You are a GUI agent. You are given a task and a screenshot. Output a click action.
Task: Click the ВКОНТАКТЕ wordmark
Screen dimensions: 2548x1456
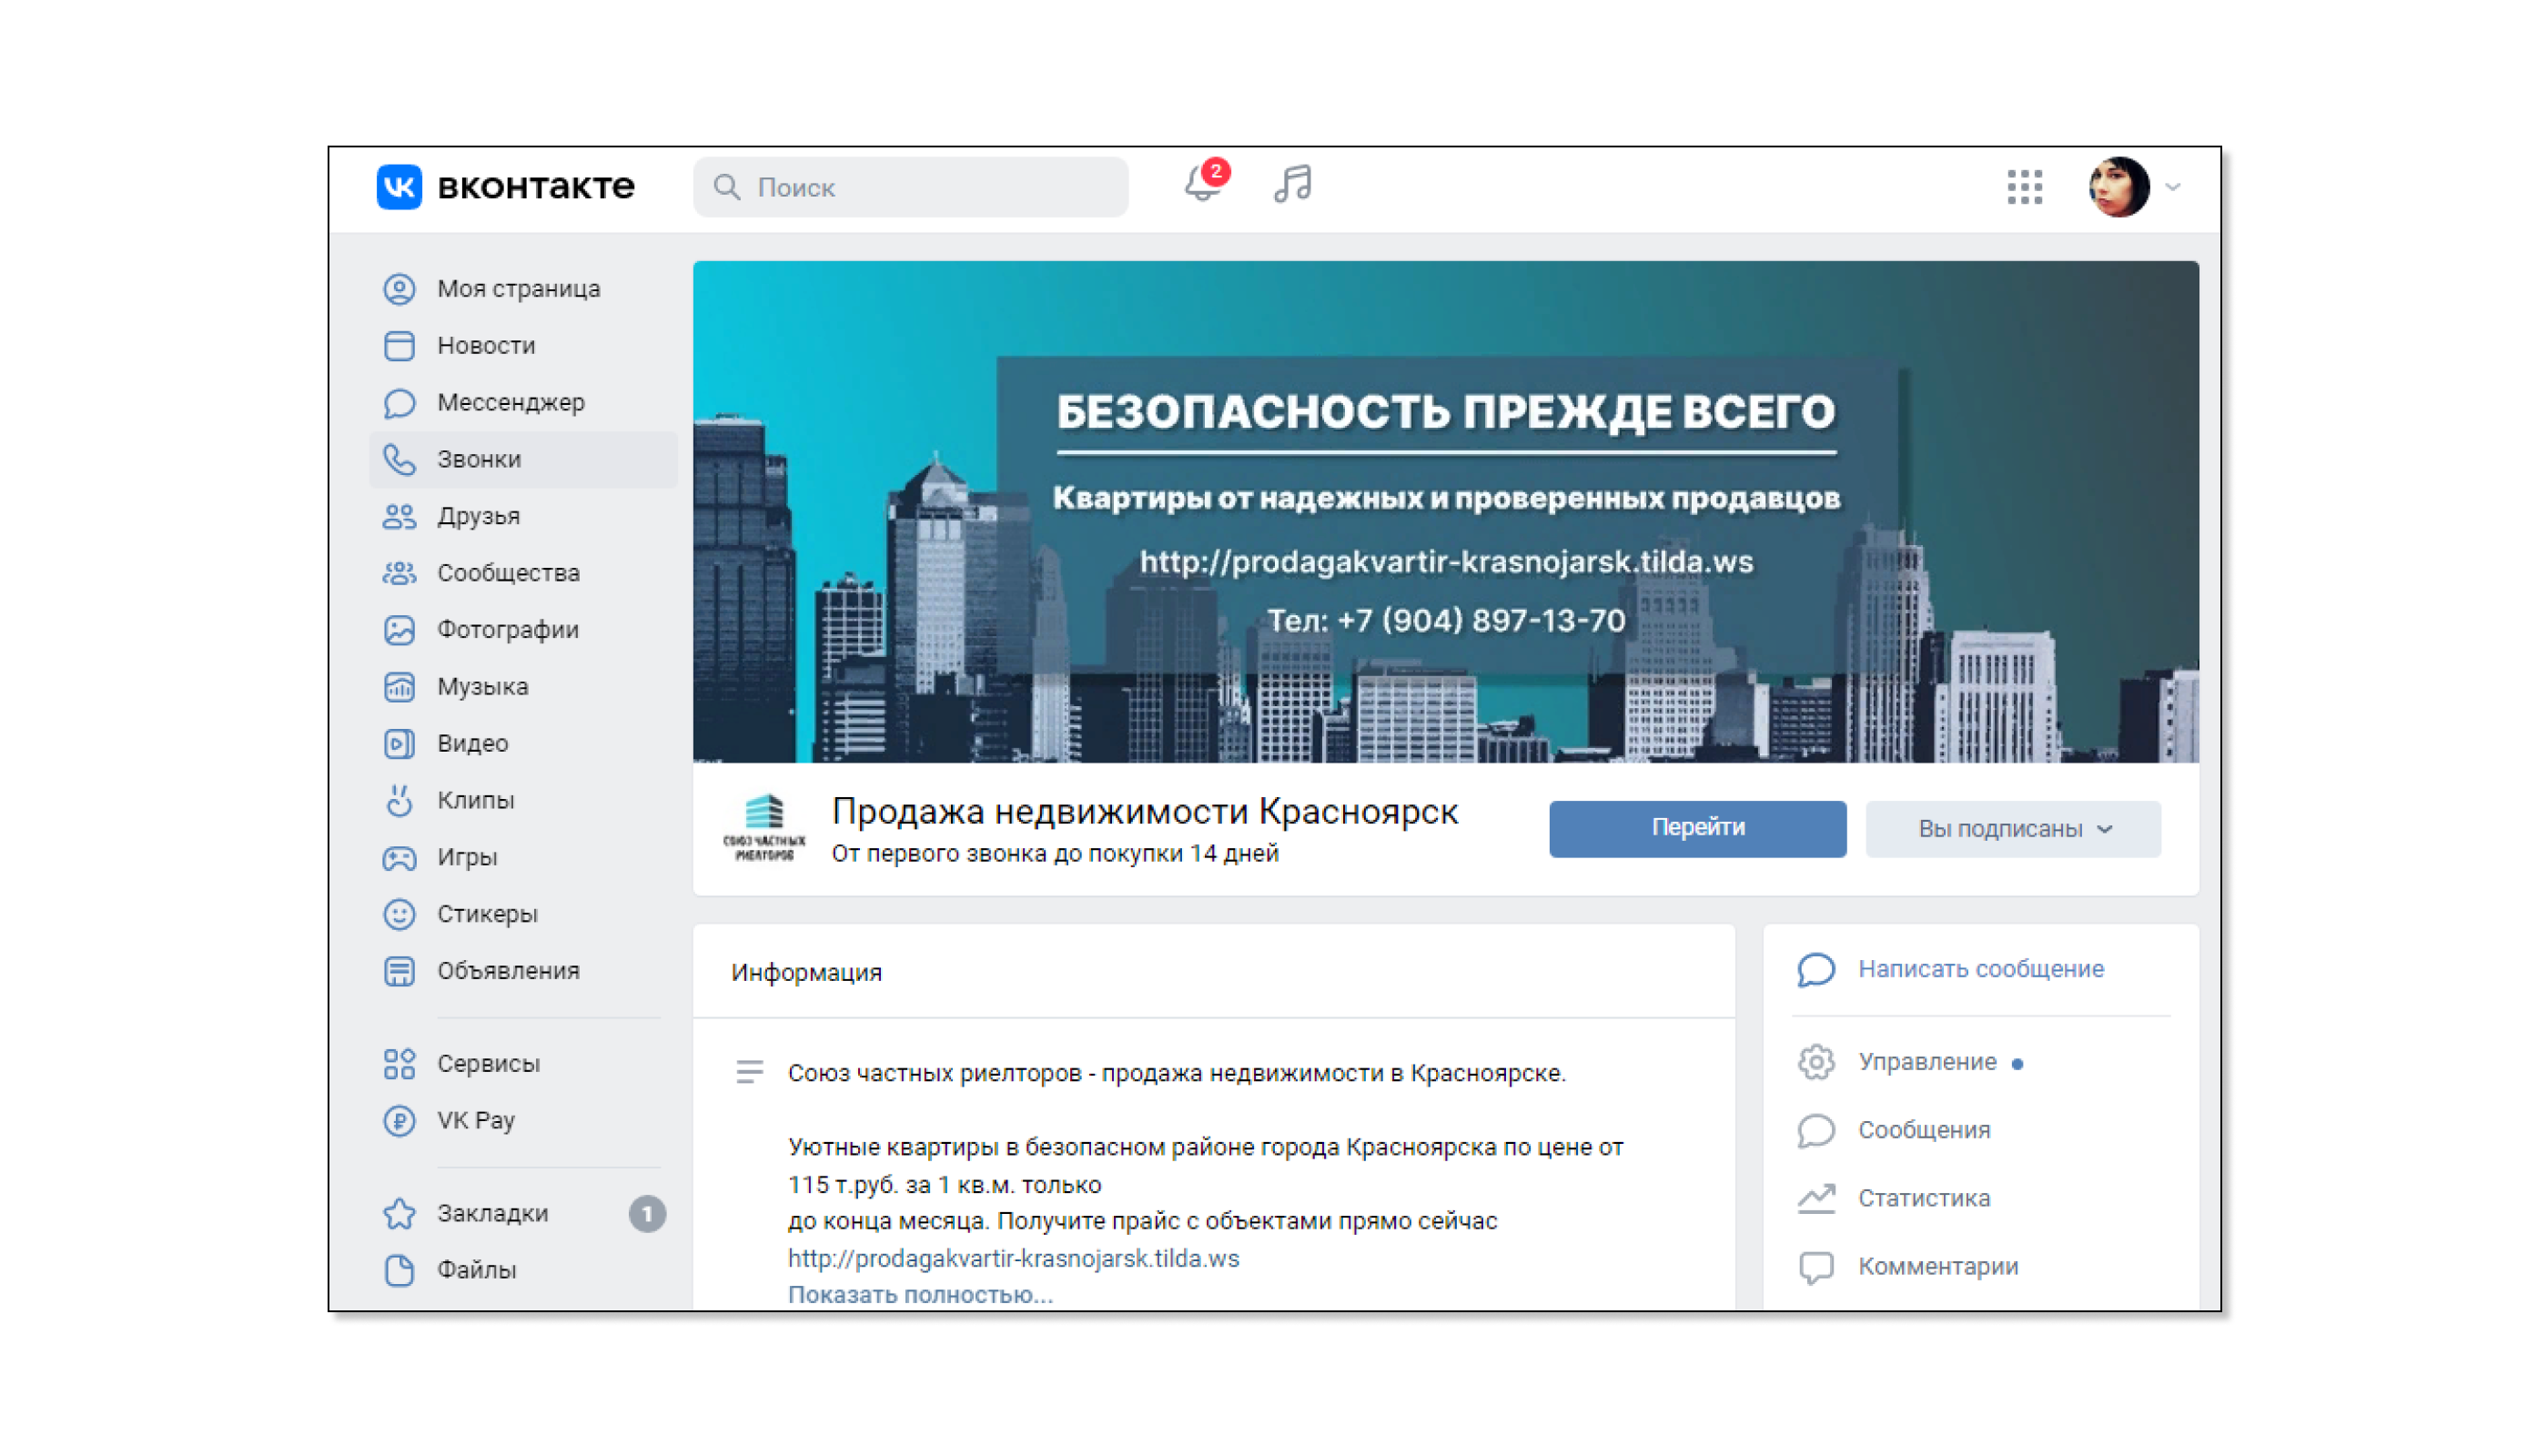[x=536, y=187]
